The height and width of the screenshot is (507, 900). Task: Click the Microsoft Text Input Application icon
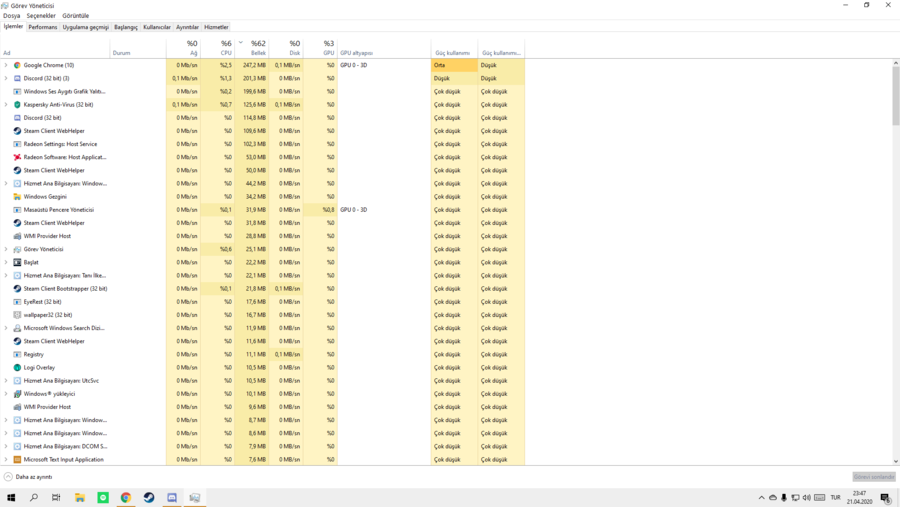click(x=17, y=459)
